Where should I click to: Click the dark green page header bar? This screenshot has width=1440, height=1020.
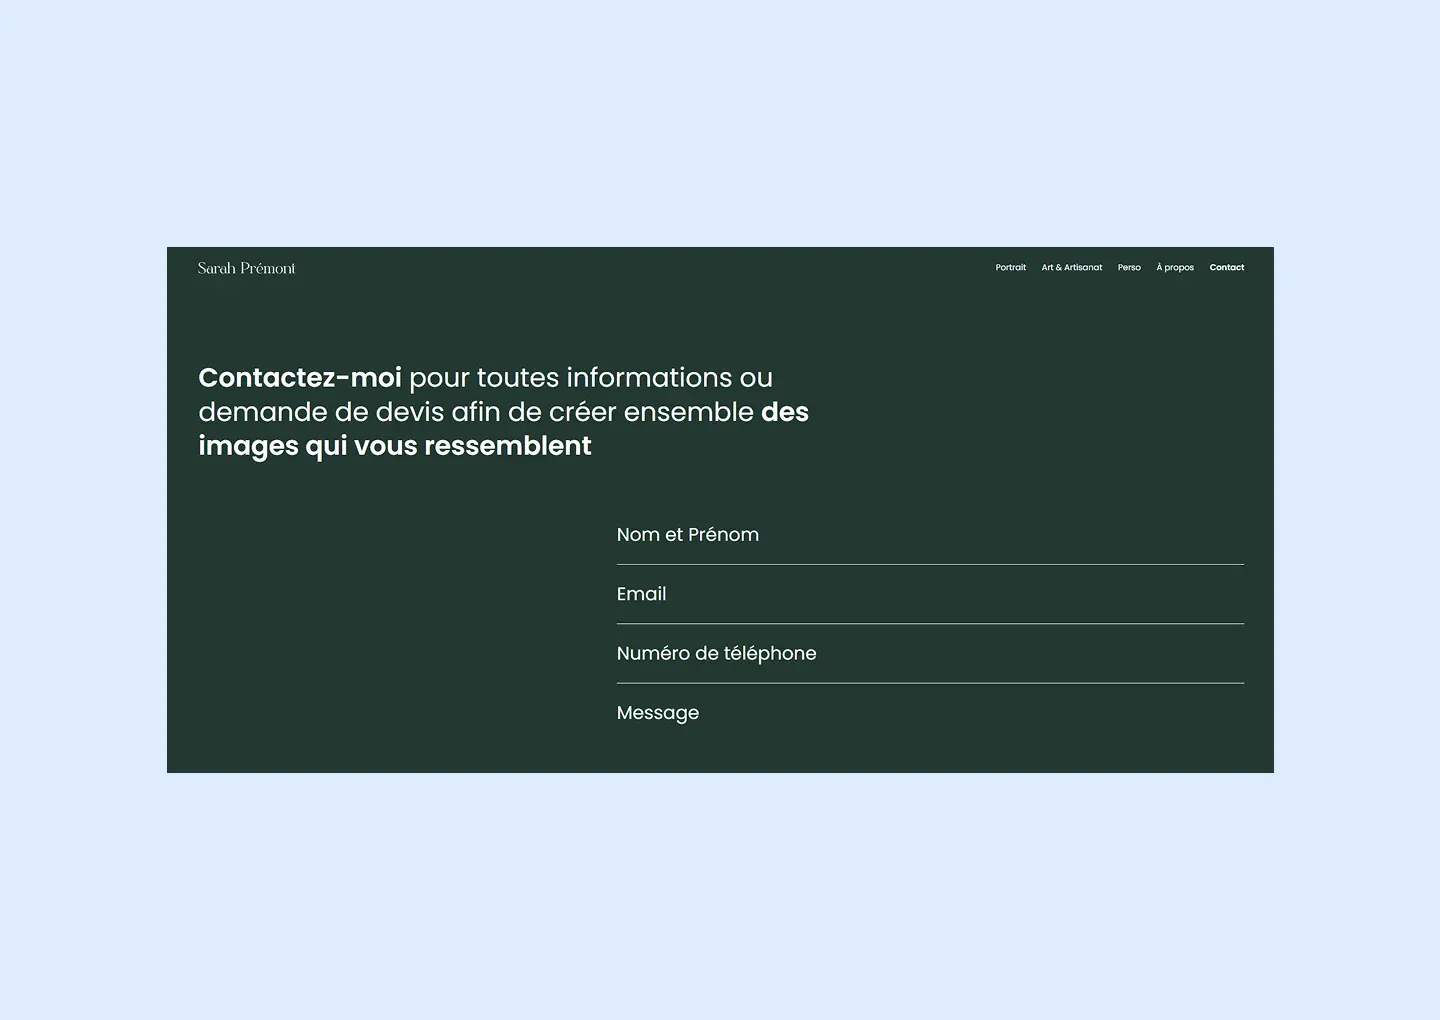(650, 268)
